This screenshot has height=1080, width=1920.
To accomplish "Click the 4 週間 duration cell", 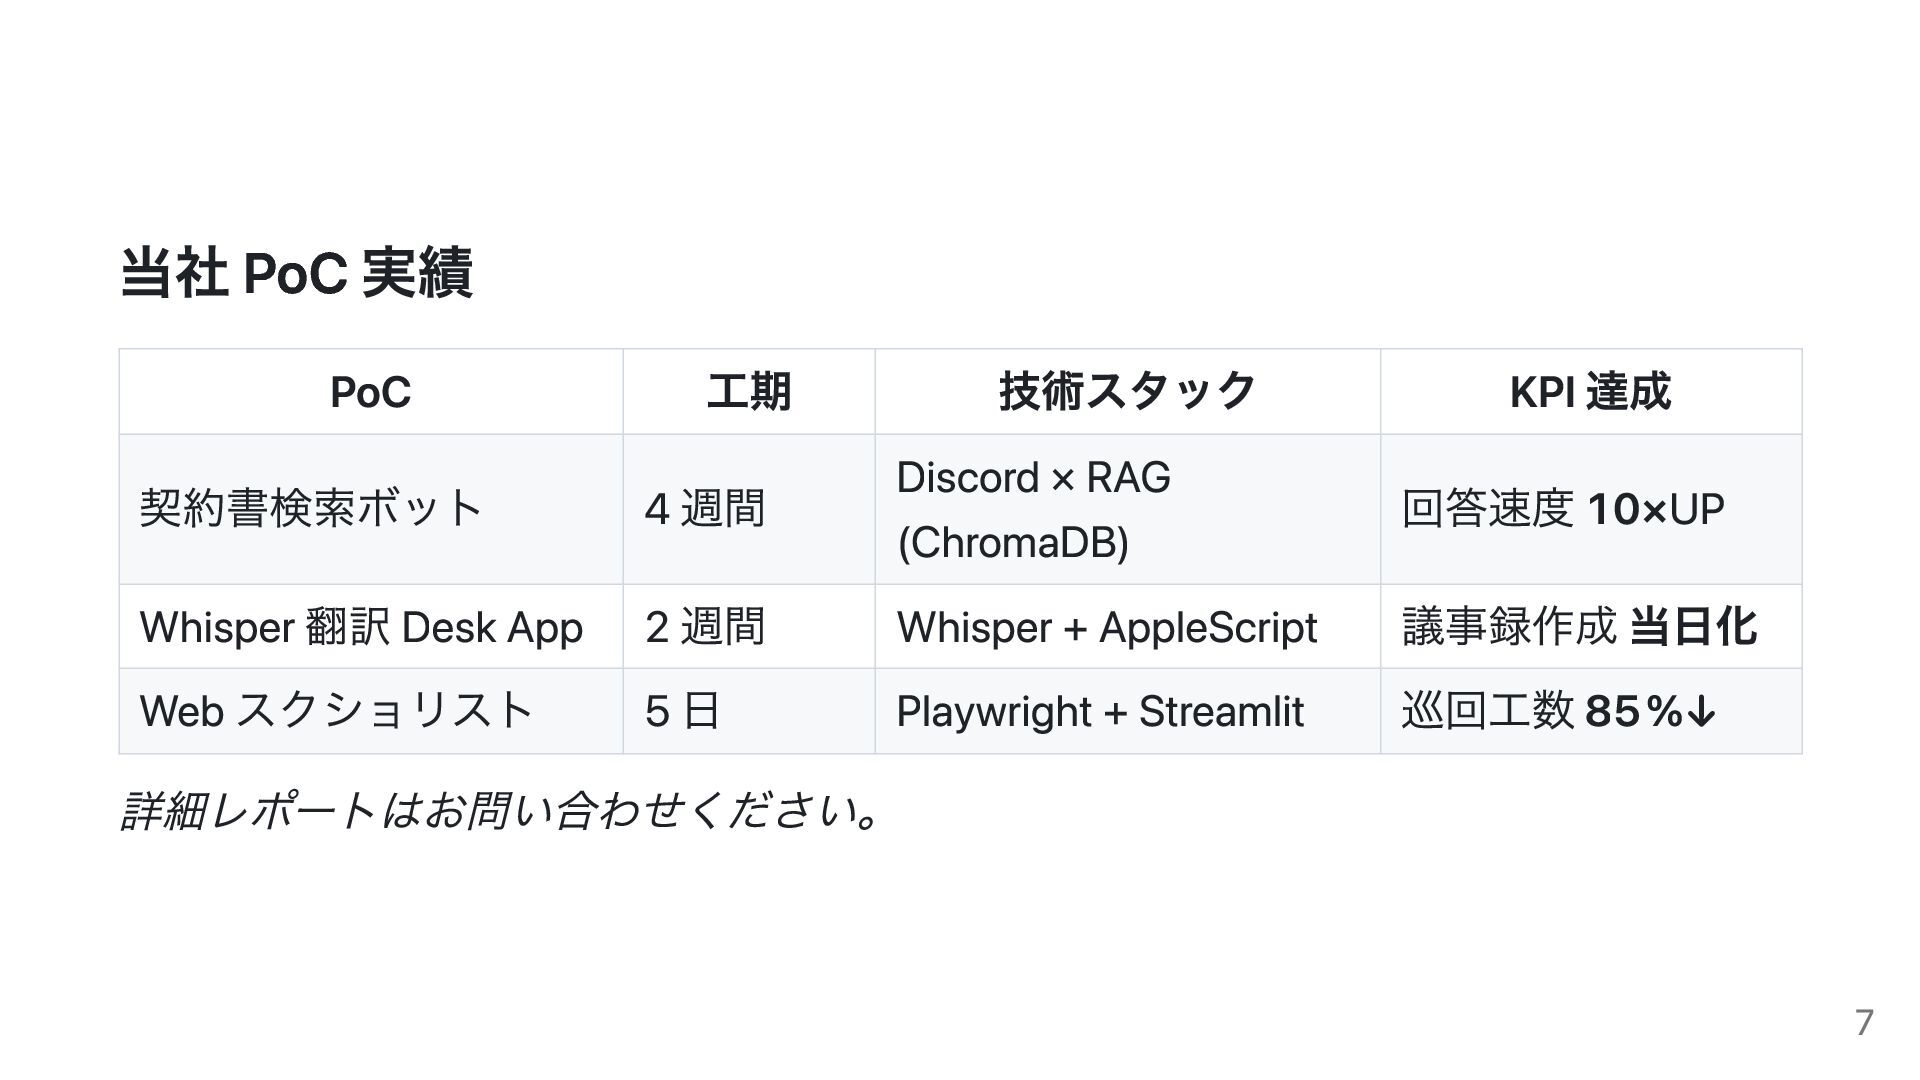I will [x=749, y=509].
